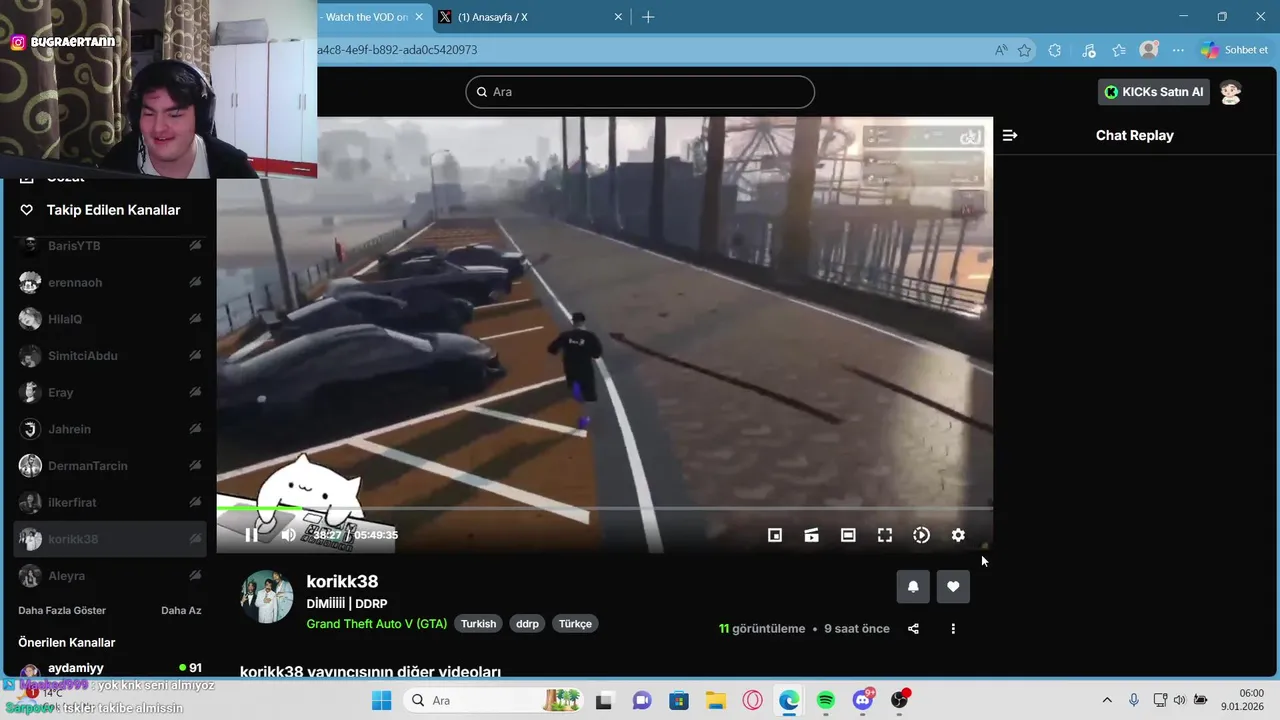Image resolution: width=1280 pixels, height=720 pixels.
Task: Open erennaoh channel in sidebar
Action: pyautogui.click(x=110, y=283)
